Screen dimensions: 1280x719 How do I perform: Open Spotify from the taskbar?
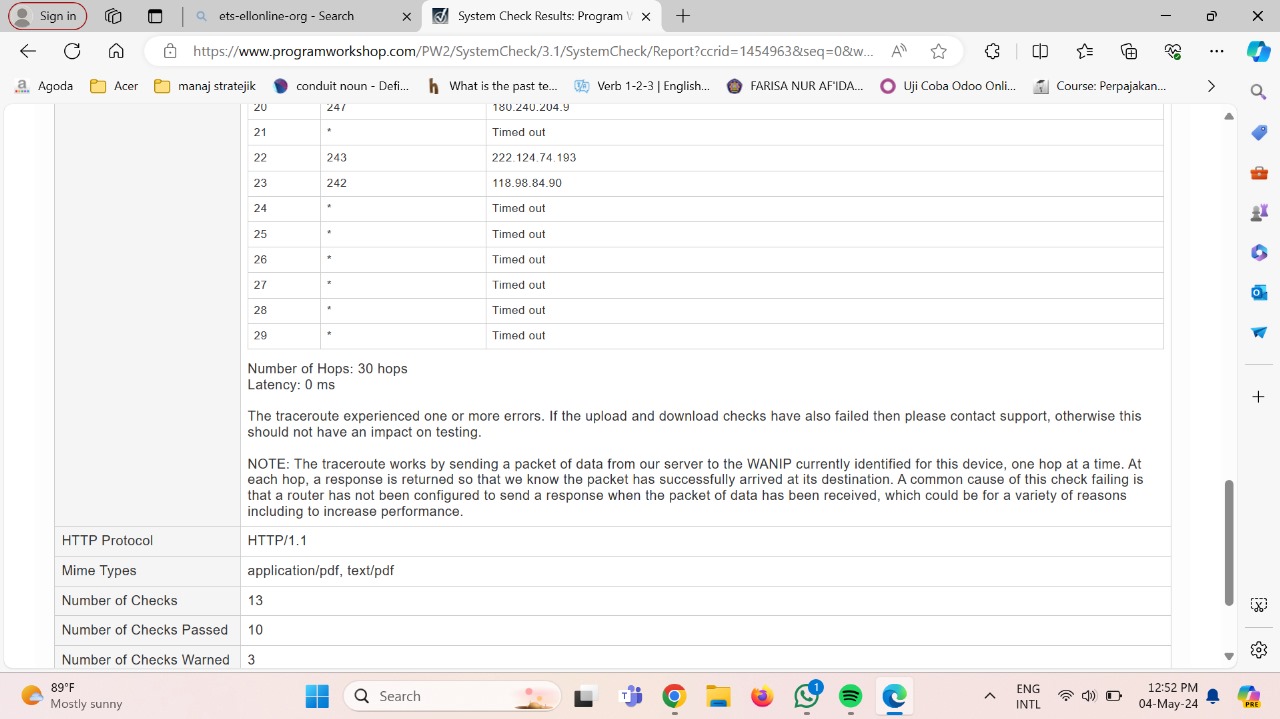[x=850, y=696]
